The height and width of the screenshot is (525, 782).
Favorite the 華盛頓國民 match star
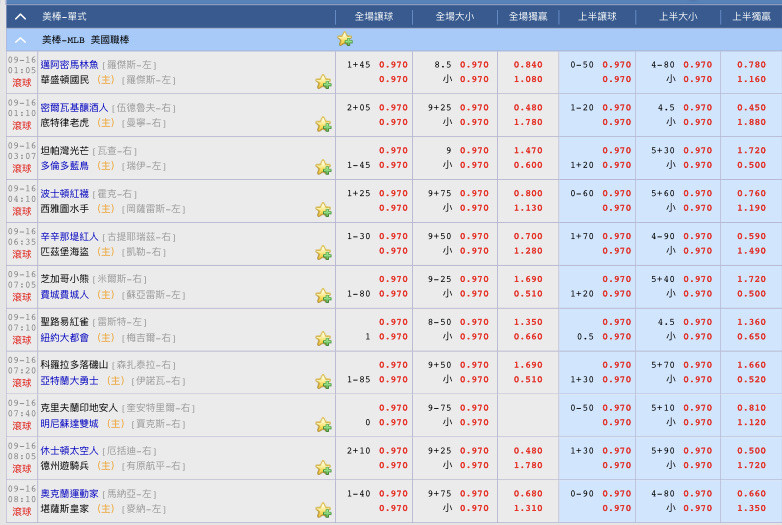323,81
